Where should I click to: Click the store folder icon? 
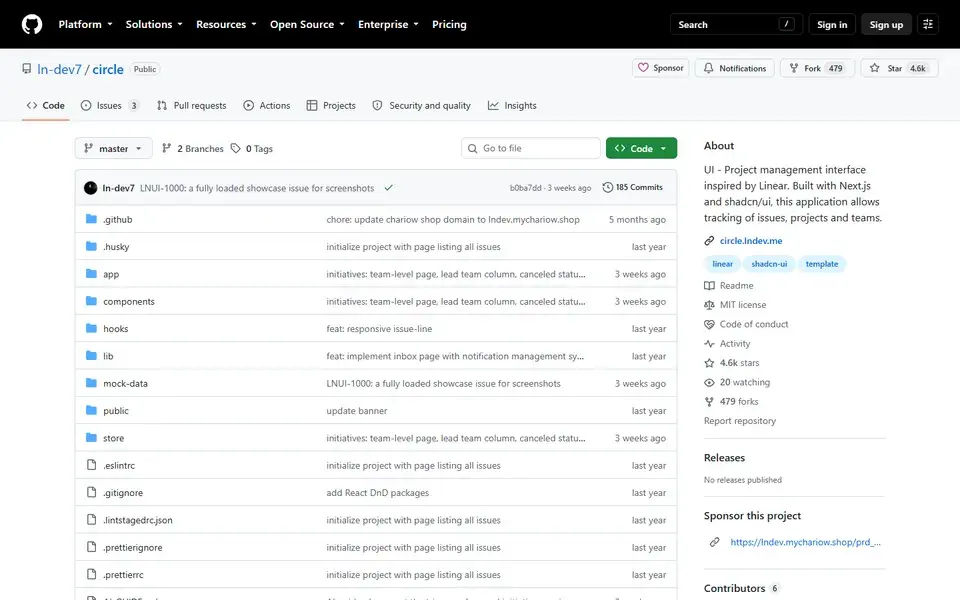coord(91,438)
